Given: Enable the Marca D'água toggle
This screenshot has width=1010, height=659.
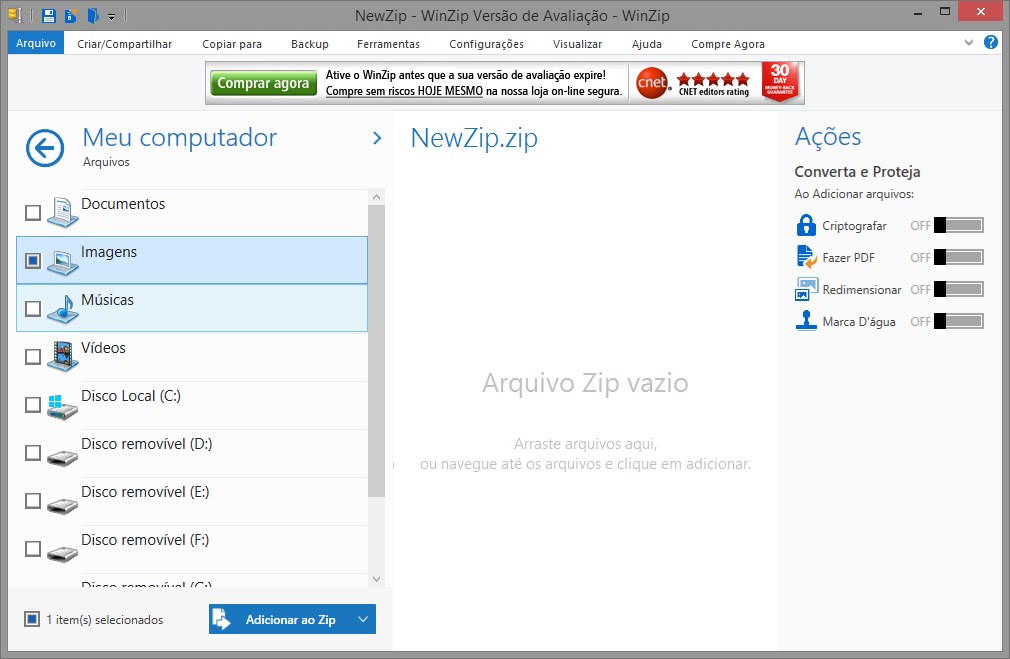Looking at the screenshot, I should 958,321.
